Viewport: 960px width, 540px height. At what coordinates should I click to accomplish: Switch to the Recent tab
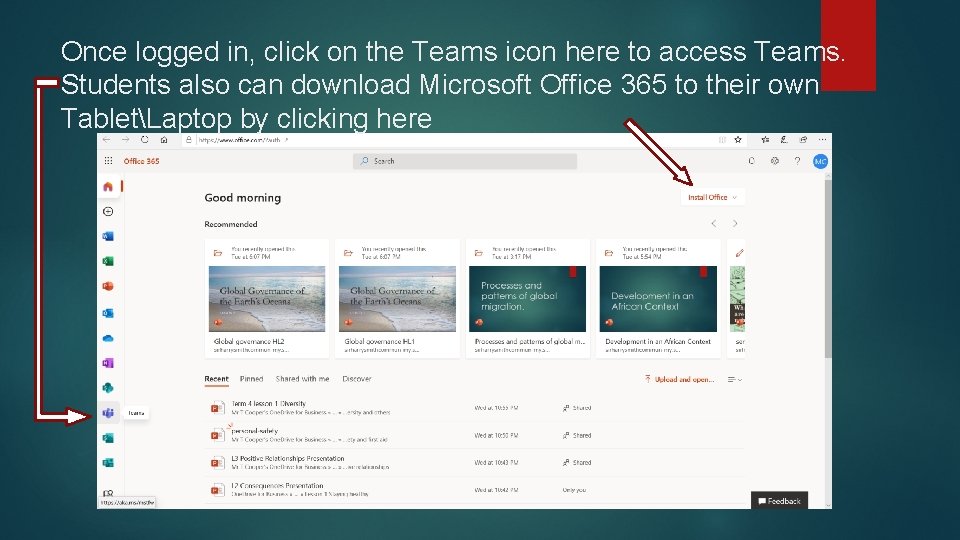pyautogui.click(x=216, y=379)
